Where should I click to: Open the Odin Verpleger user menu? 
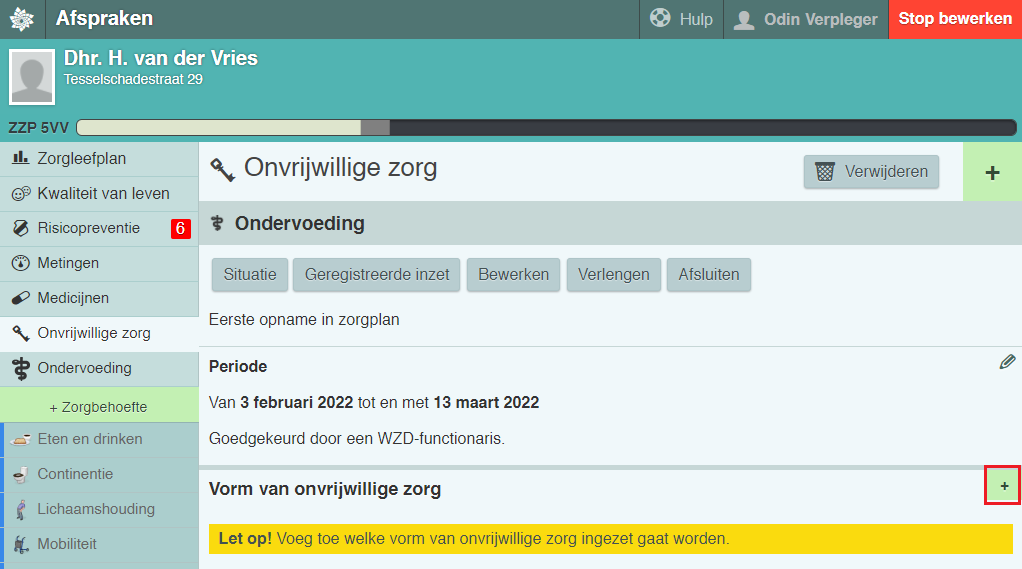[x=805, y=19]
